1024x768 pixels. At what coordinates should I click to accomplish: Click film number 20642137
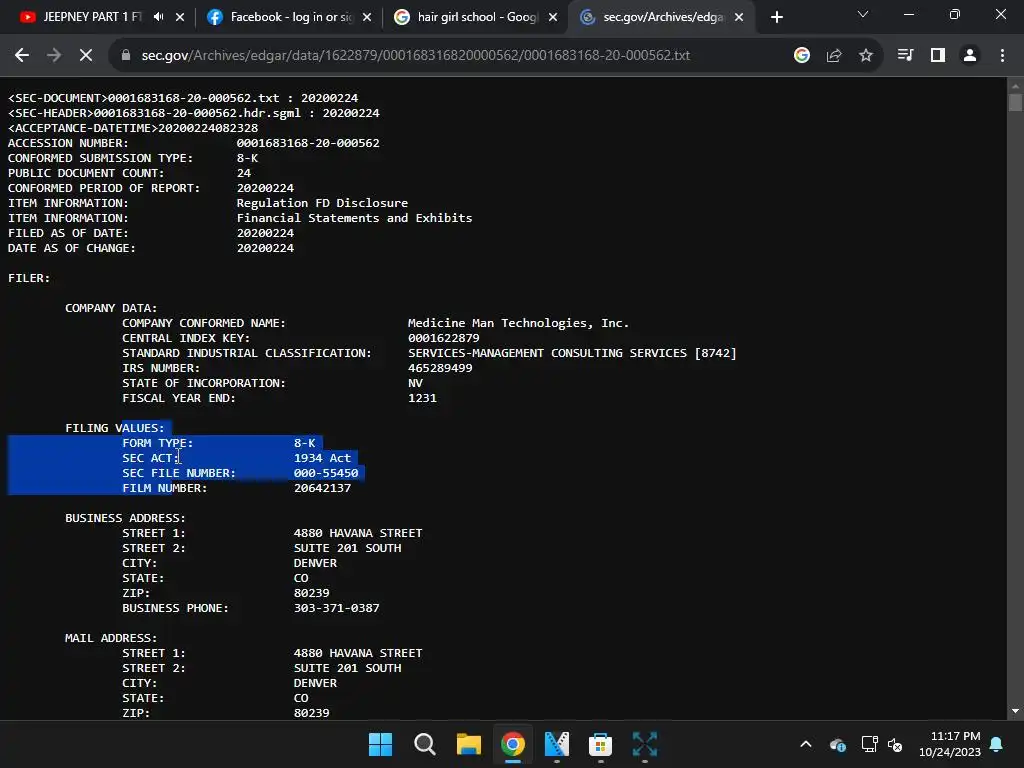coord(323,488)
